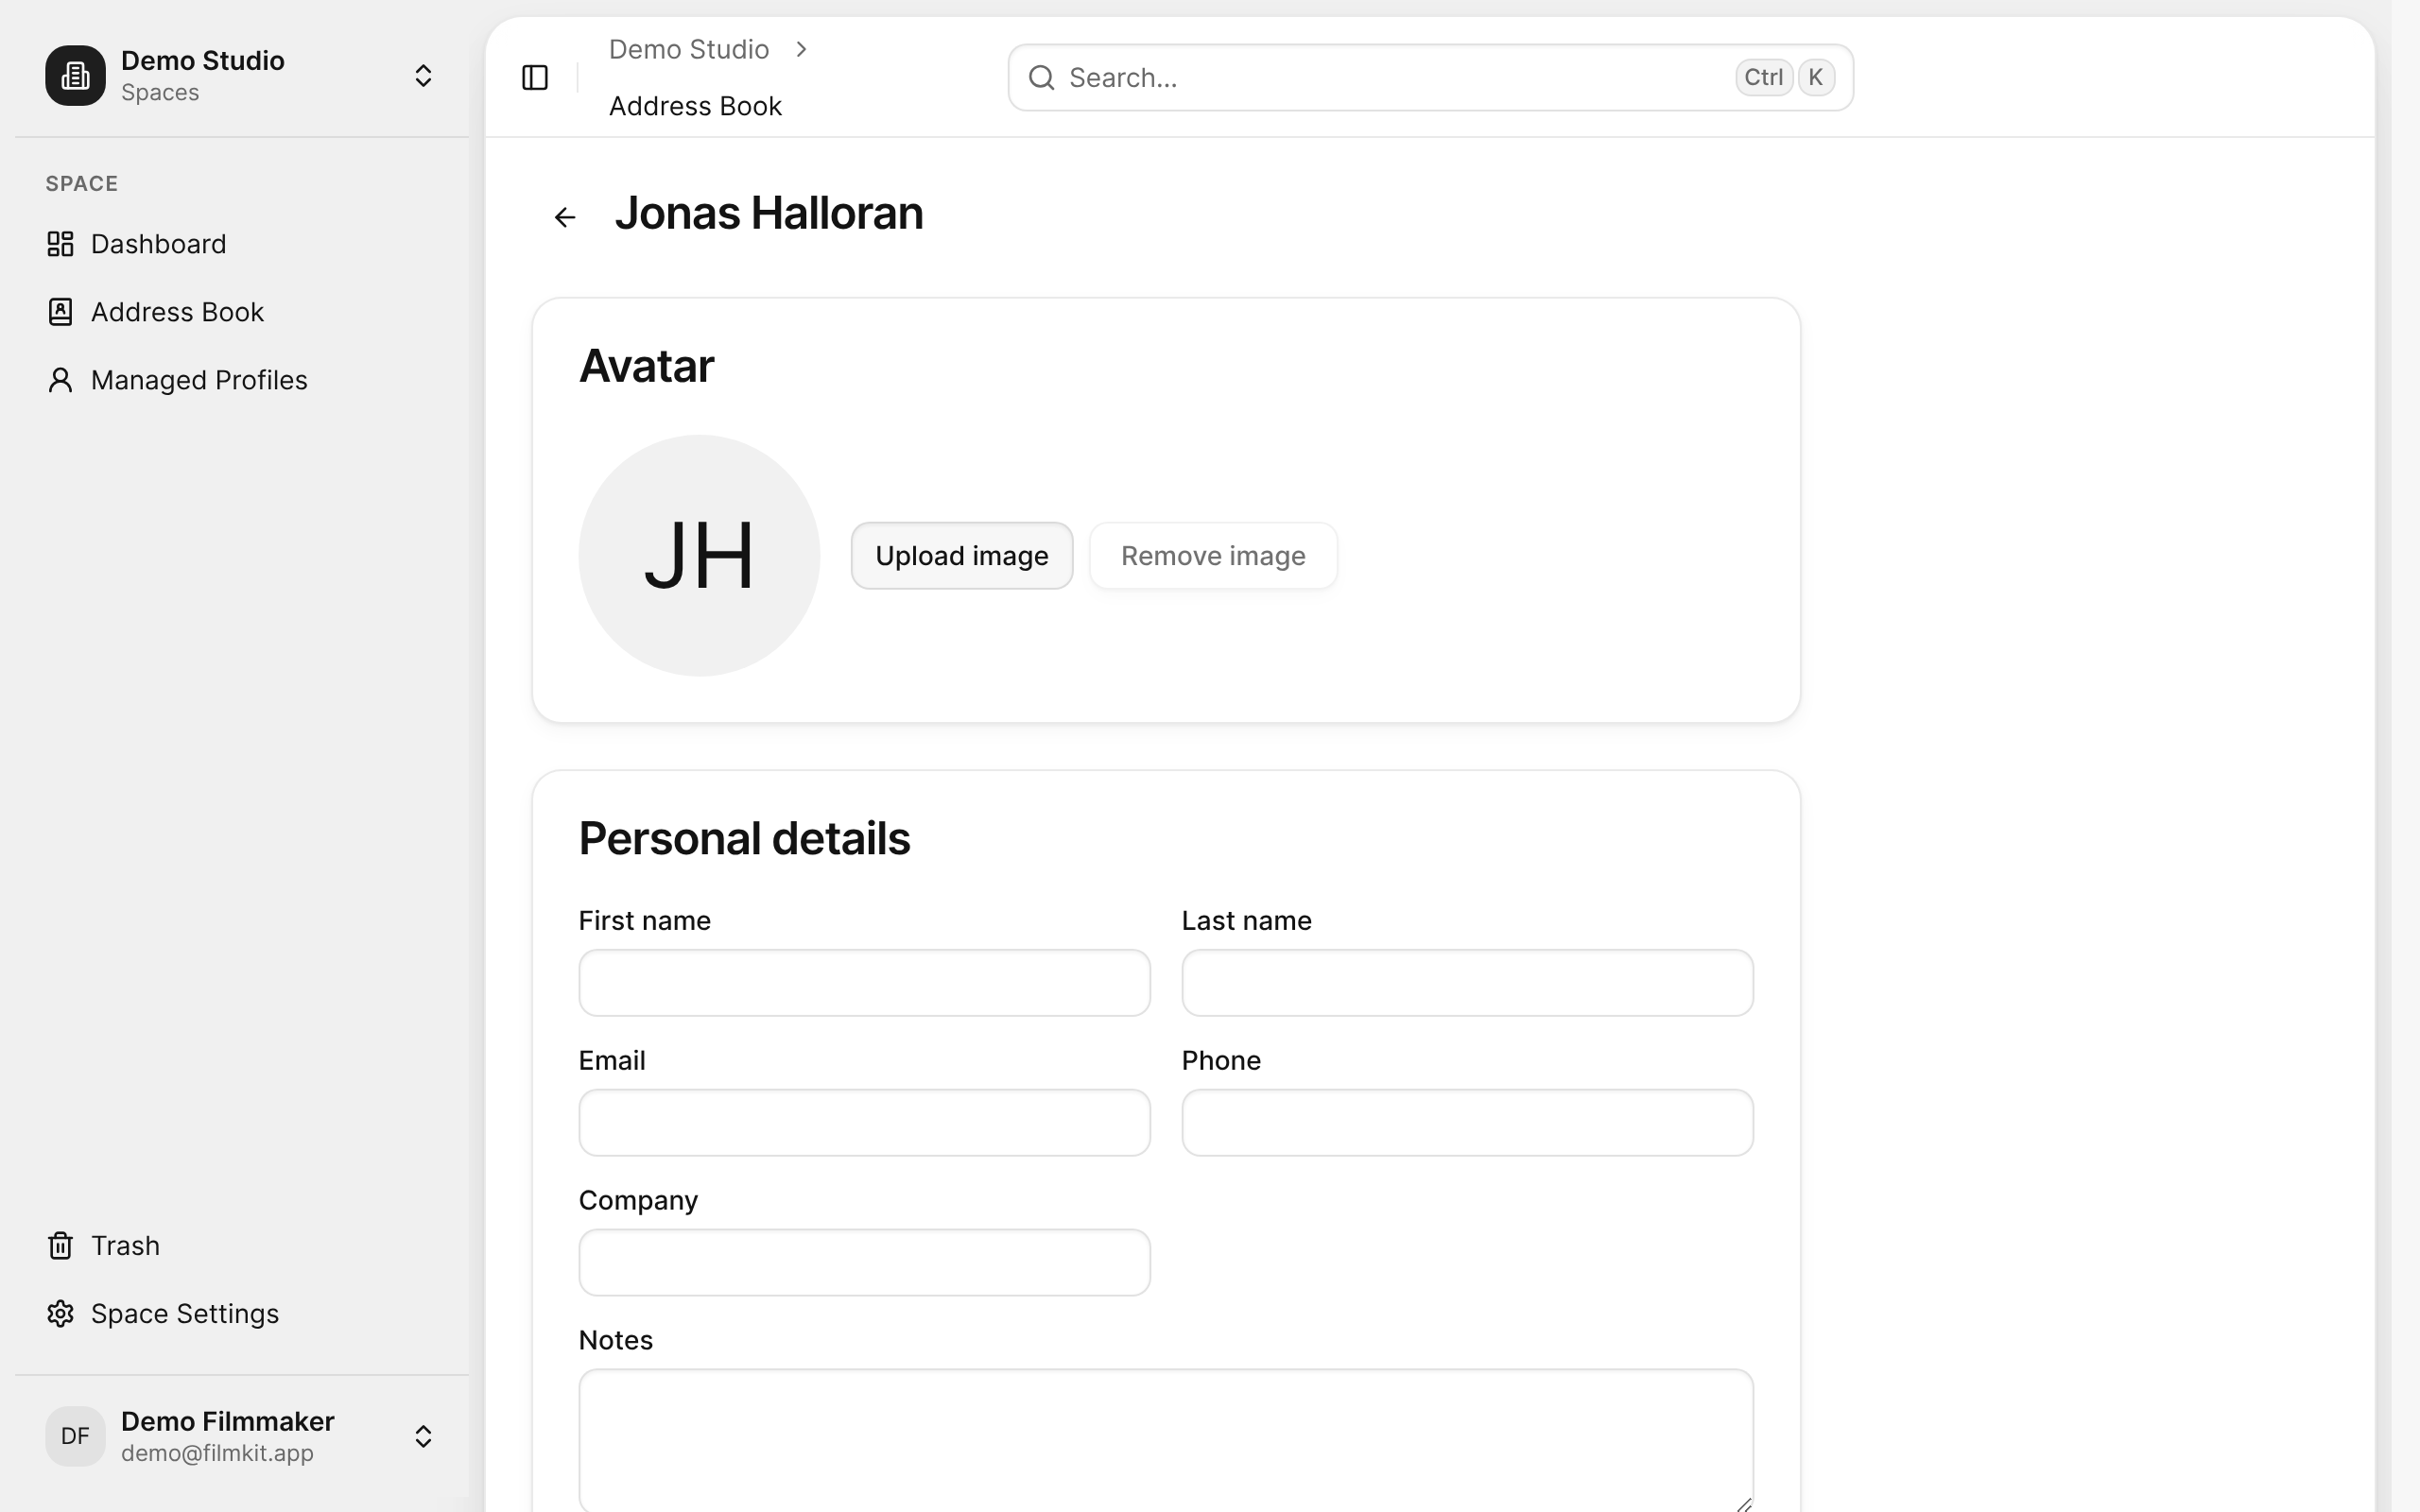
Task: Click the DF user avatar badge
Action: [75, 1436]
